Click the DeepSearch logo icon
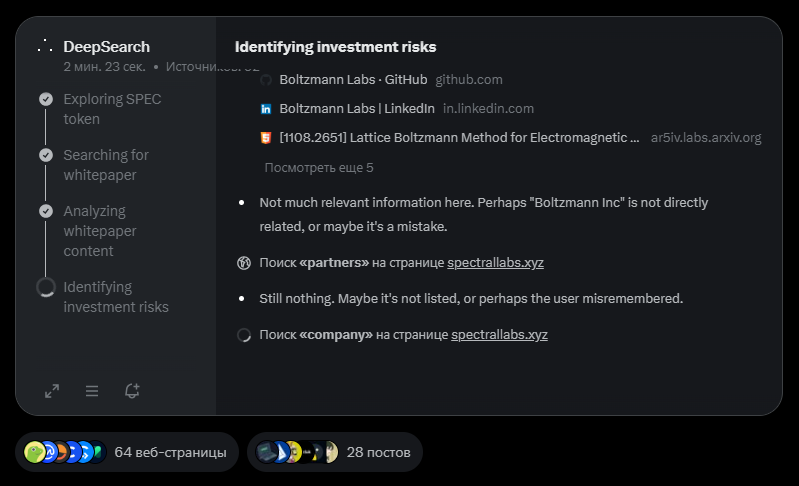799x486 pixels. (x=45, y=46)
